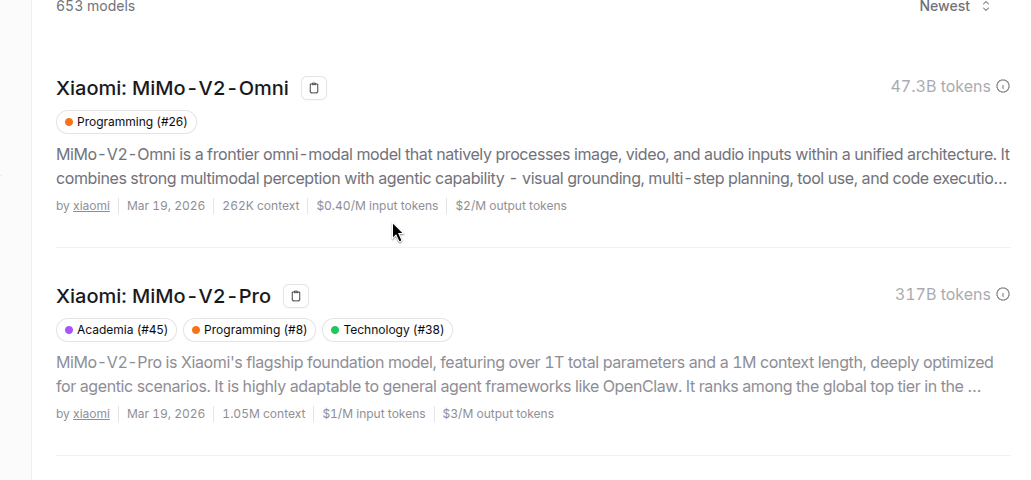The width and height of the screenshot is (1031, 480).
Task: Select the Programming (#26) category tag
Action: [126, 122]
